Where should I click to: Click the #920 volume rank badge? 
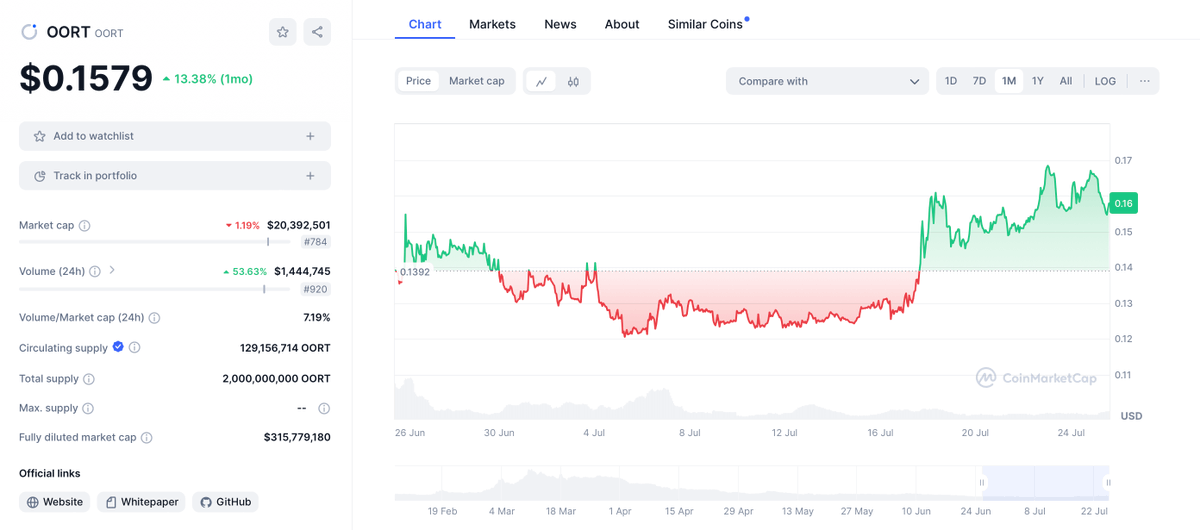tap(316, 289)
